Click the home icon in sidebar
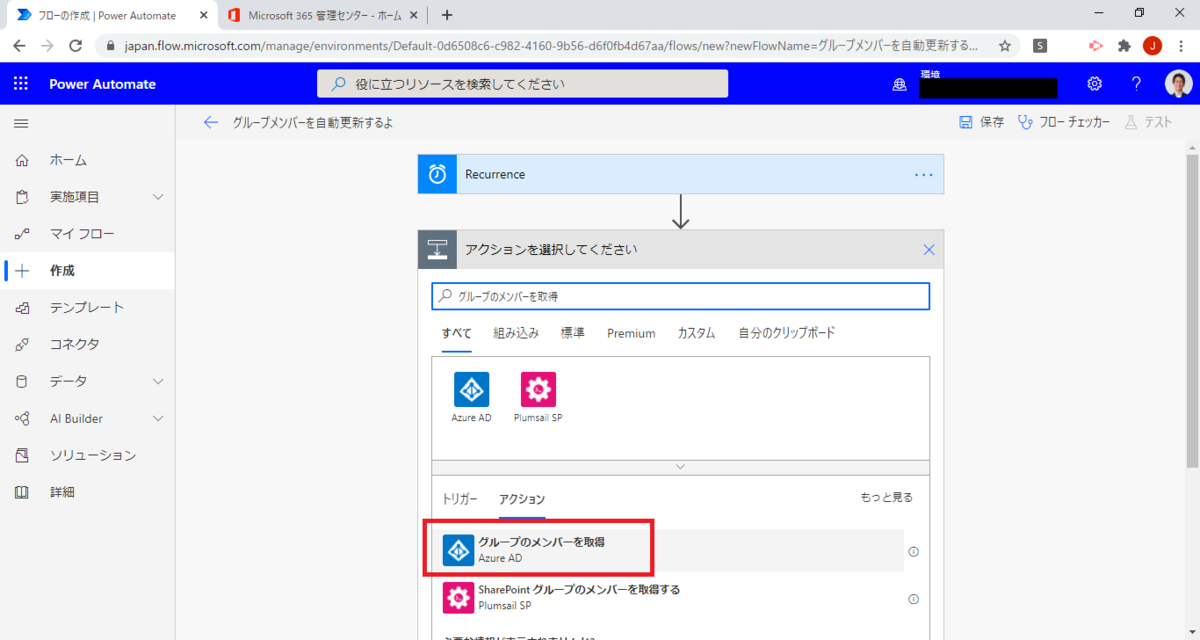The height and width of the screenshot is (640, 1200). pos(22,160)
